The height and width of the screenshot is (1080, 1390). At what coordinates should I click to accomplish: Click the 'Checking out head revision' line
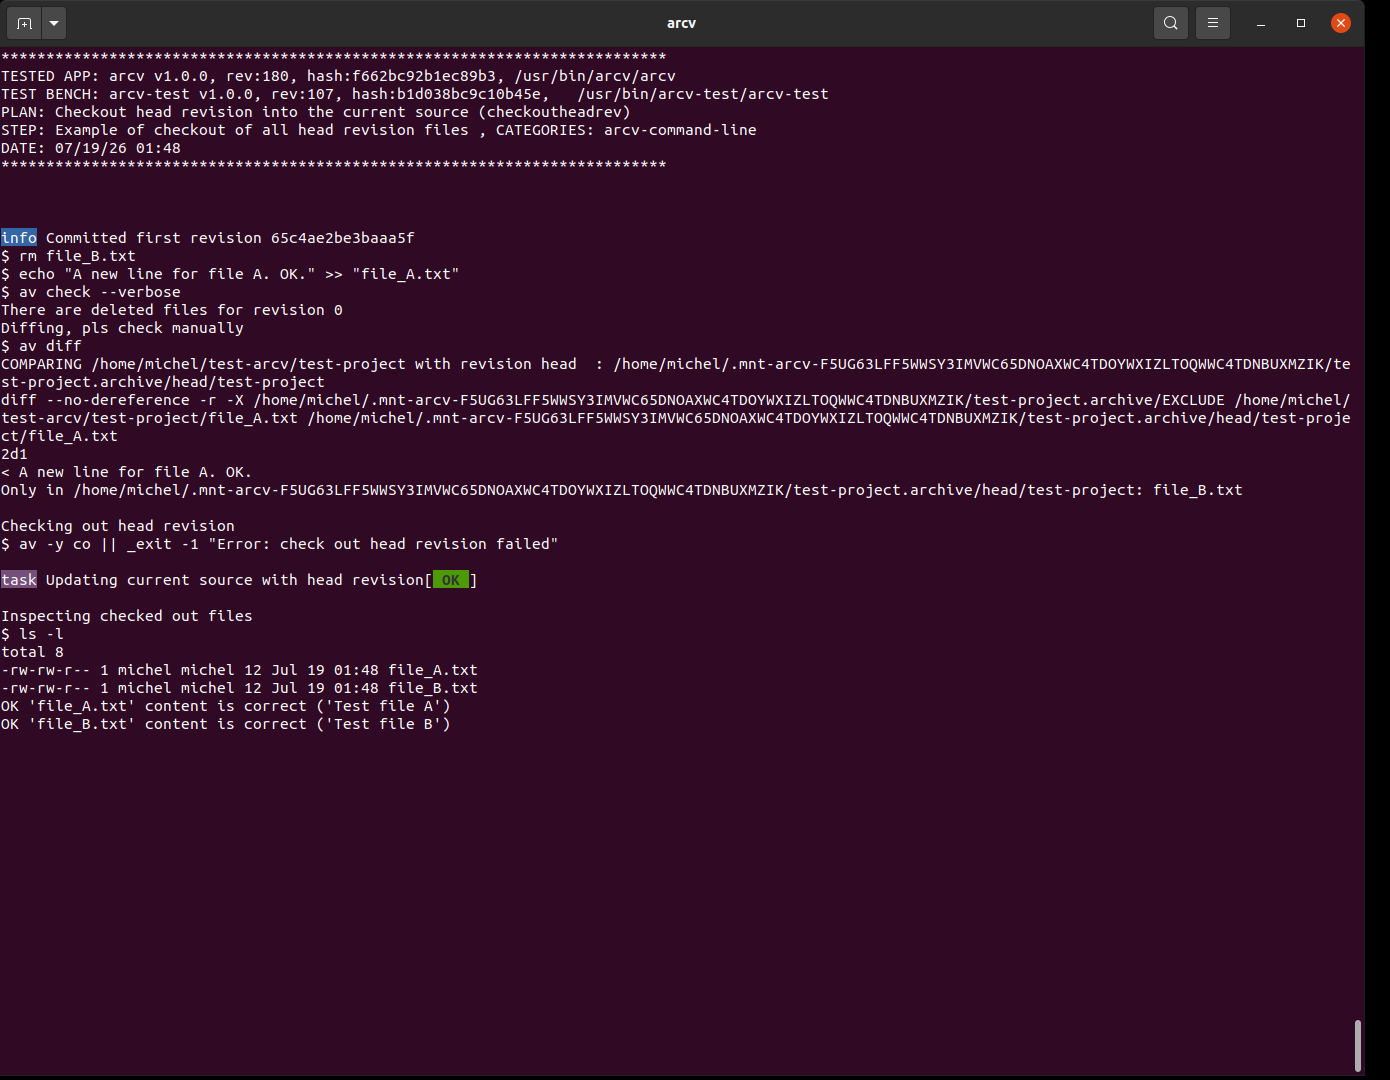pyautogui.click(x=118, y=526)
